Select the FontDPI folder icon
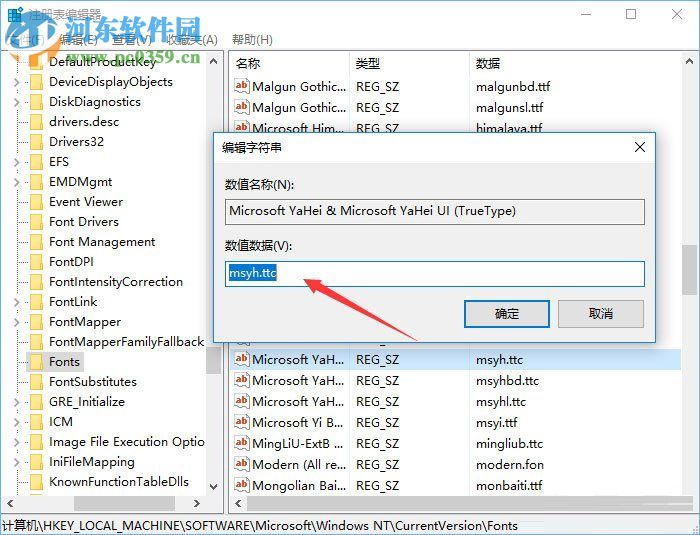 (36, 262)
